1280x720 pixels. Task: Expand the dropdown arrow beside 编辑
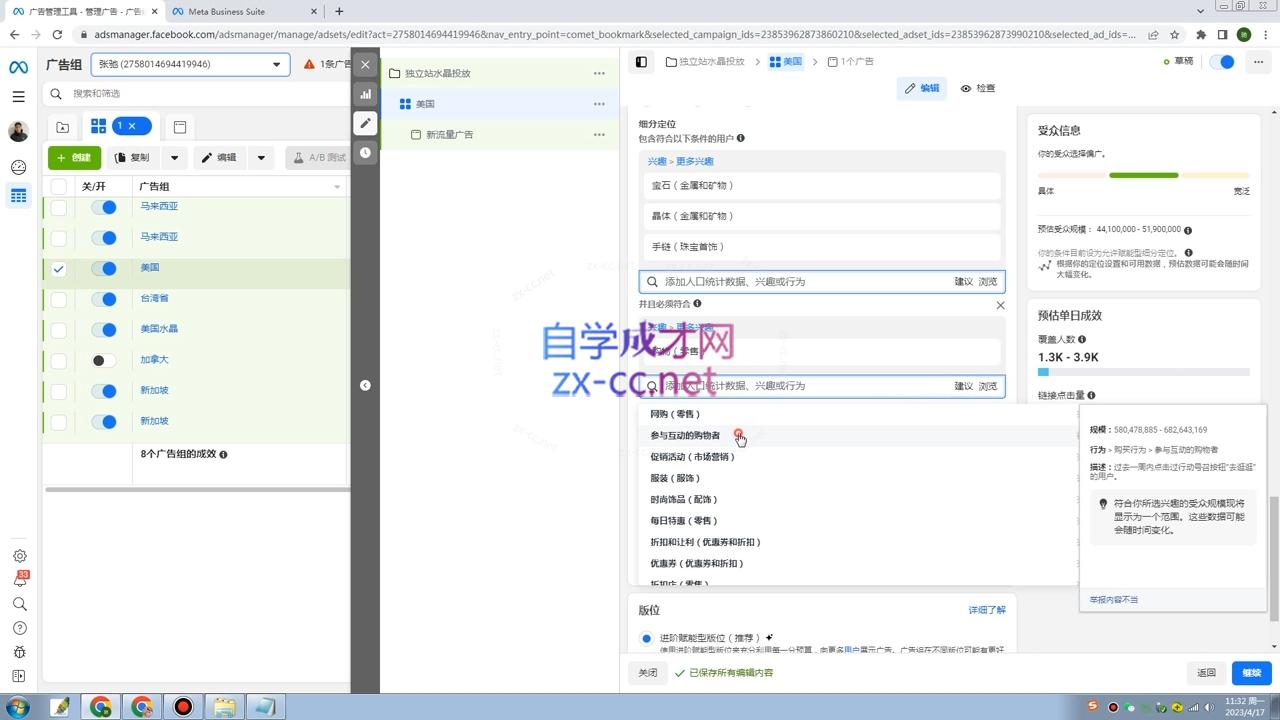coord(261,158)
